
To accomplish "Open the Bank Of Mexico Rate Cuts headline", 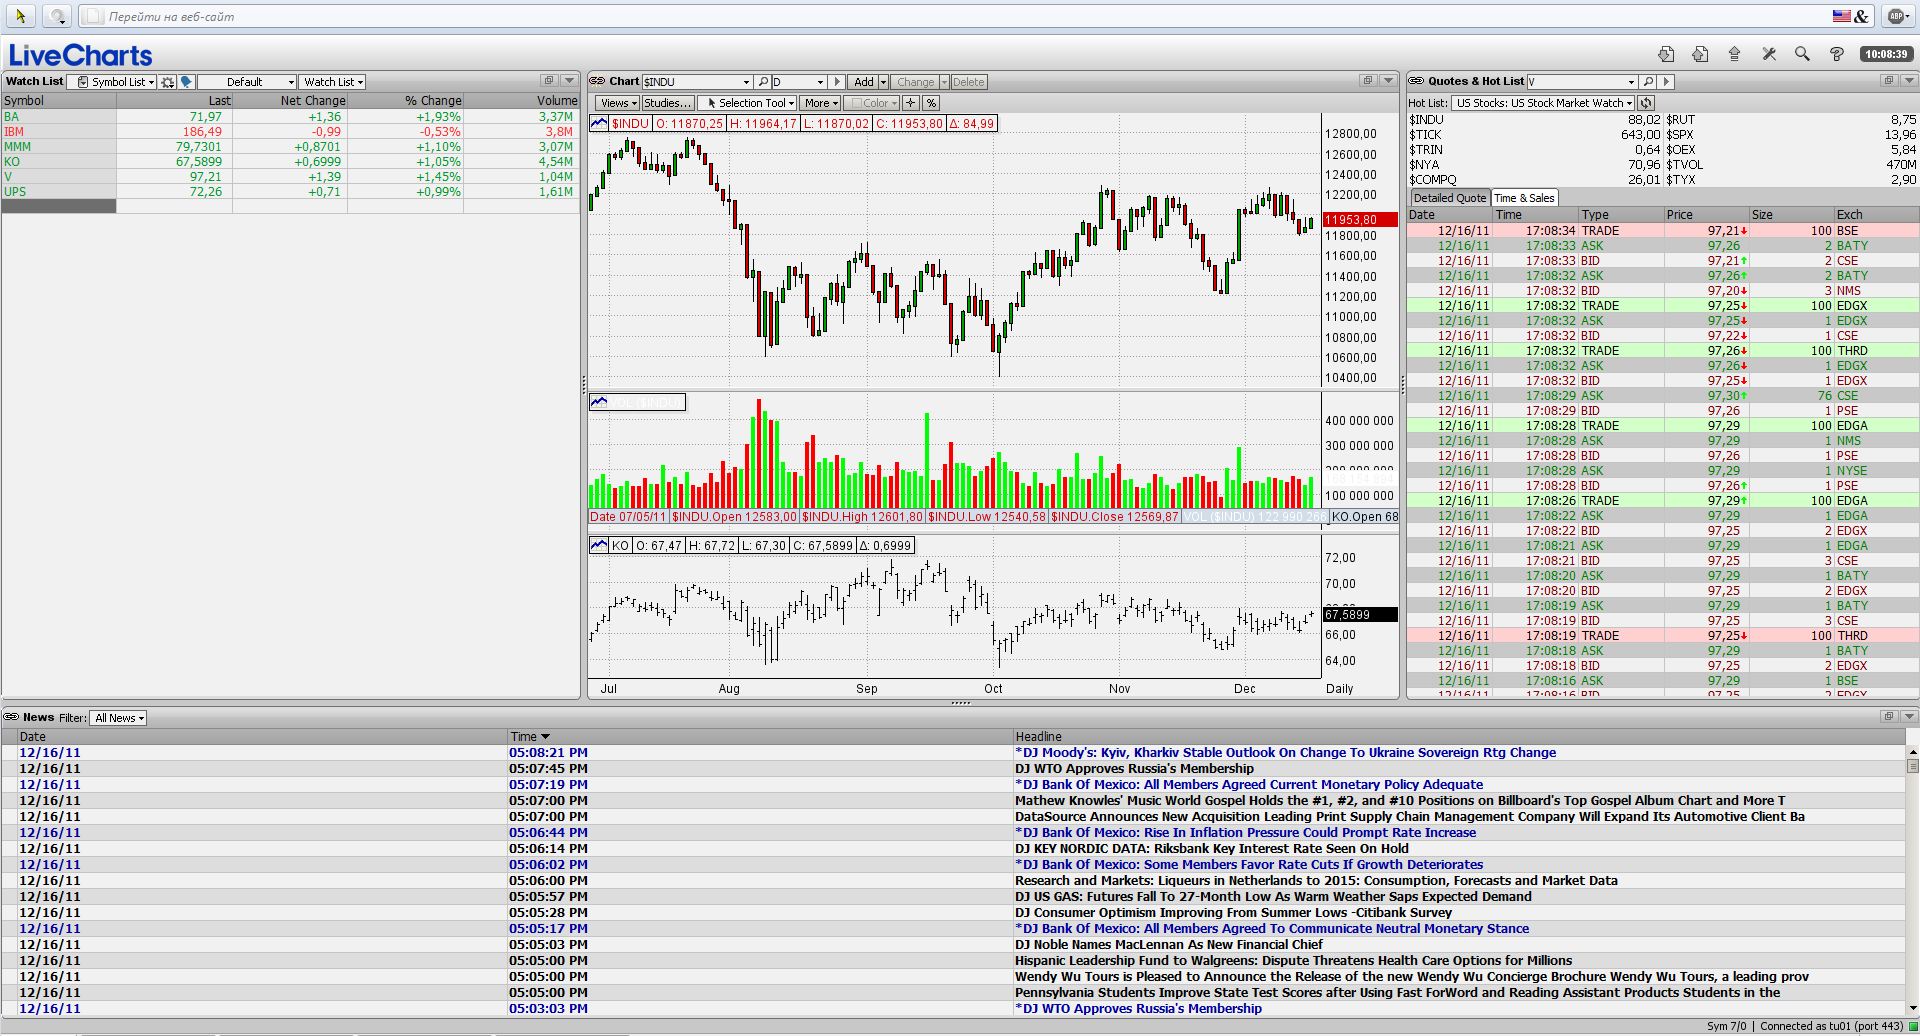I will [x=1249, y=865].
